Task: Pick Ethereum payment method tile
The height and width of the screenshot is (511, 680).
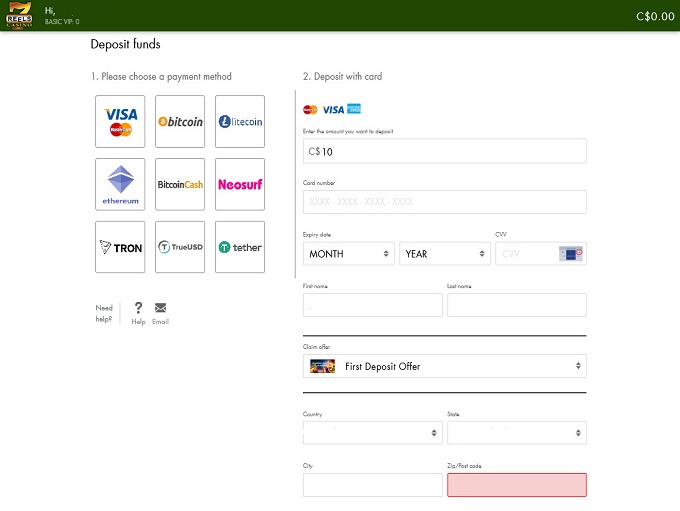Action: click(x=120, y=184)
